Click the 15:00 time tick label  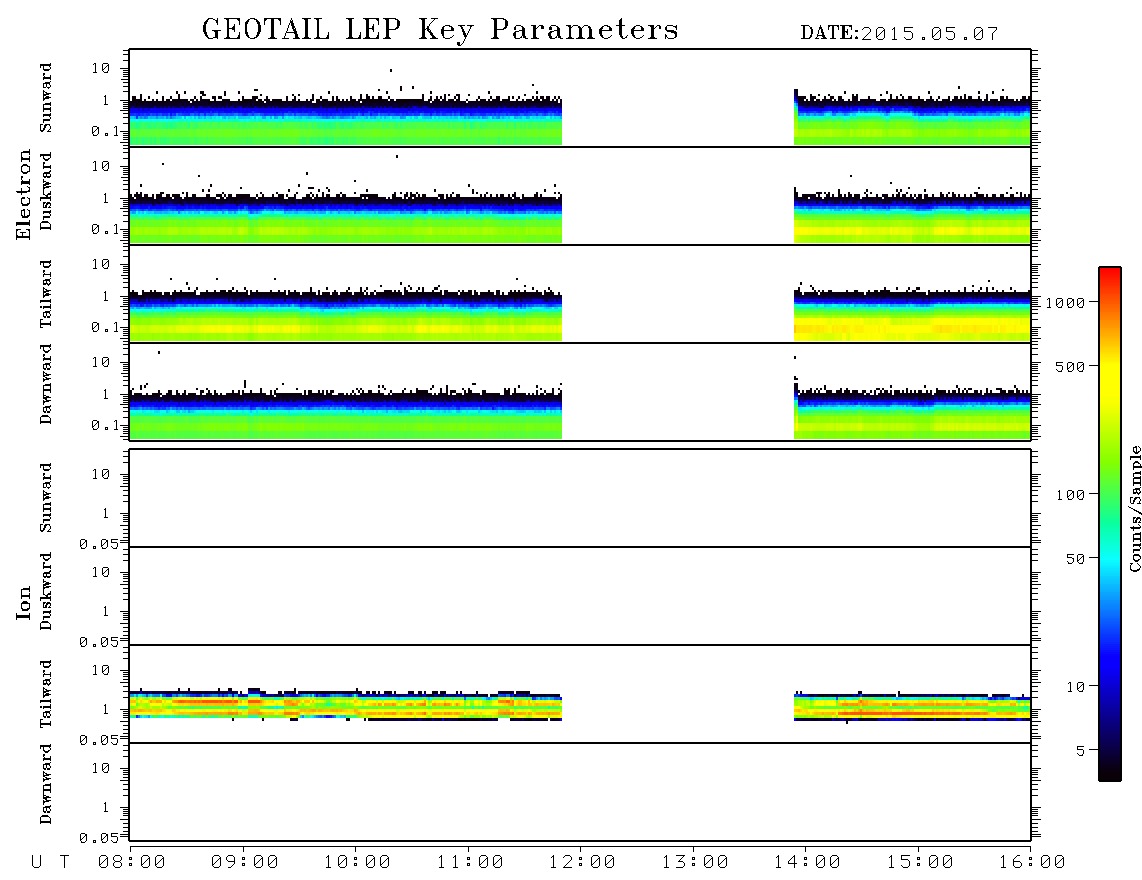(920, 863)
